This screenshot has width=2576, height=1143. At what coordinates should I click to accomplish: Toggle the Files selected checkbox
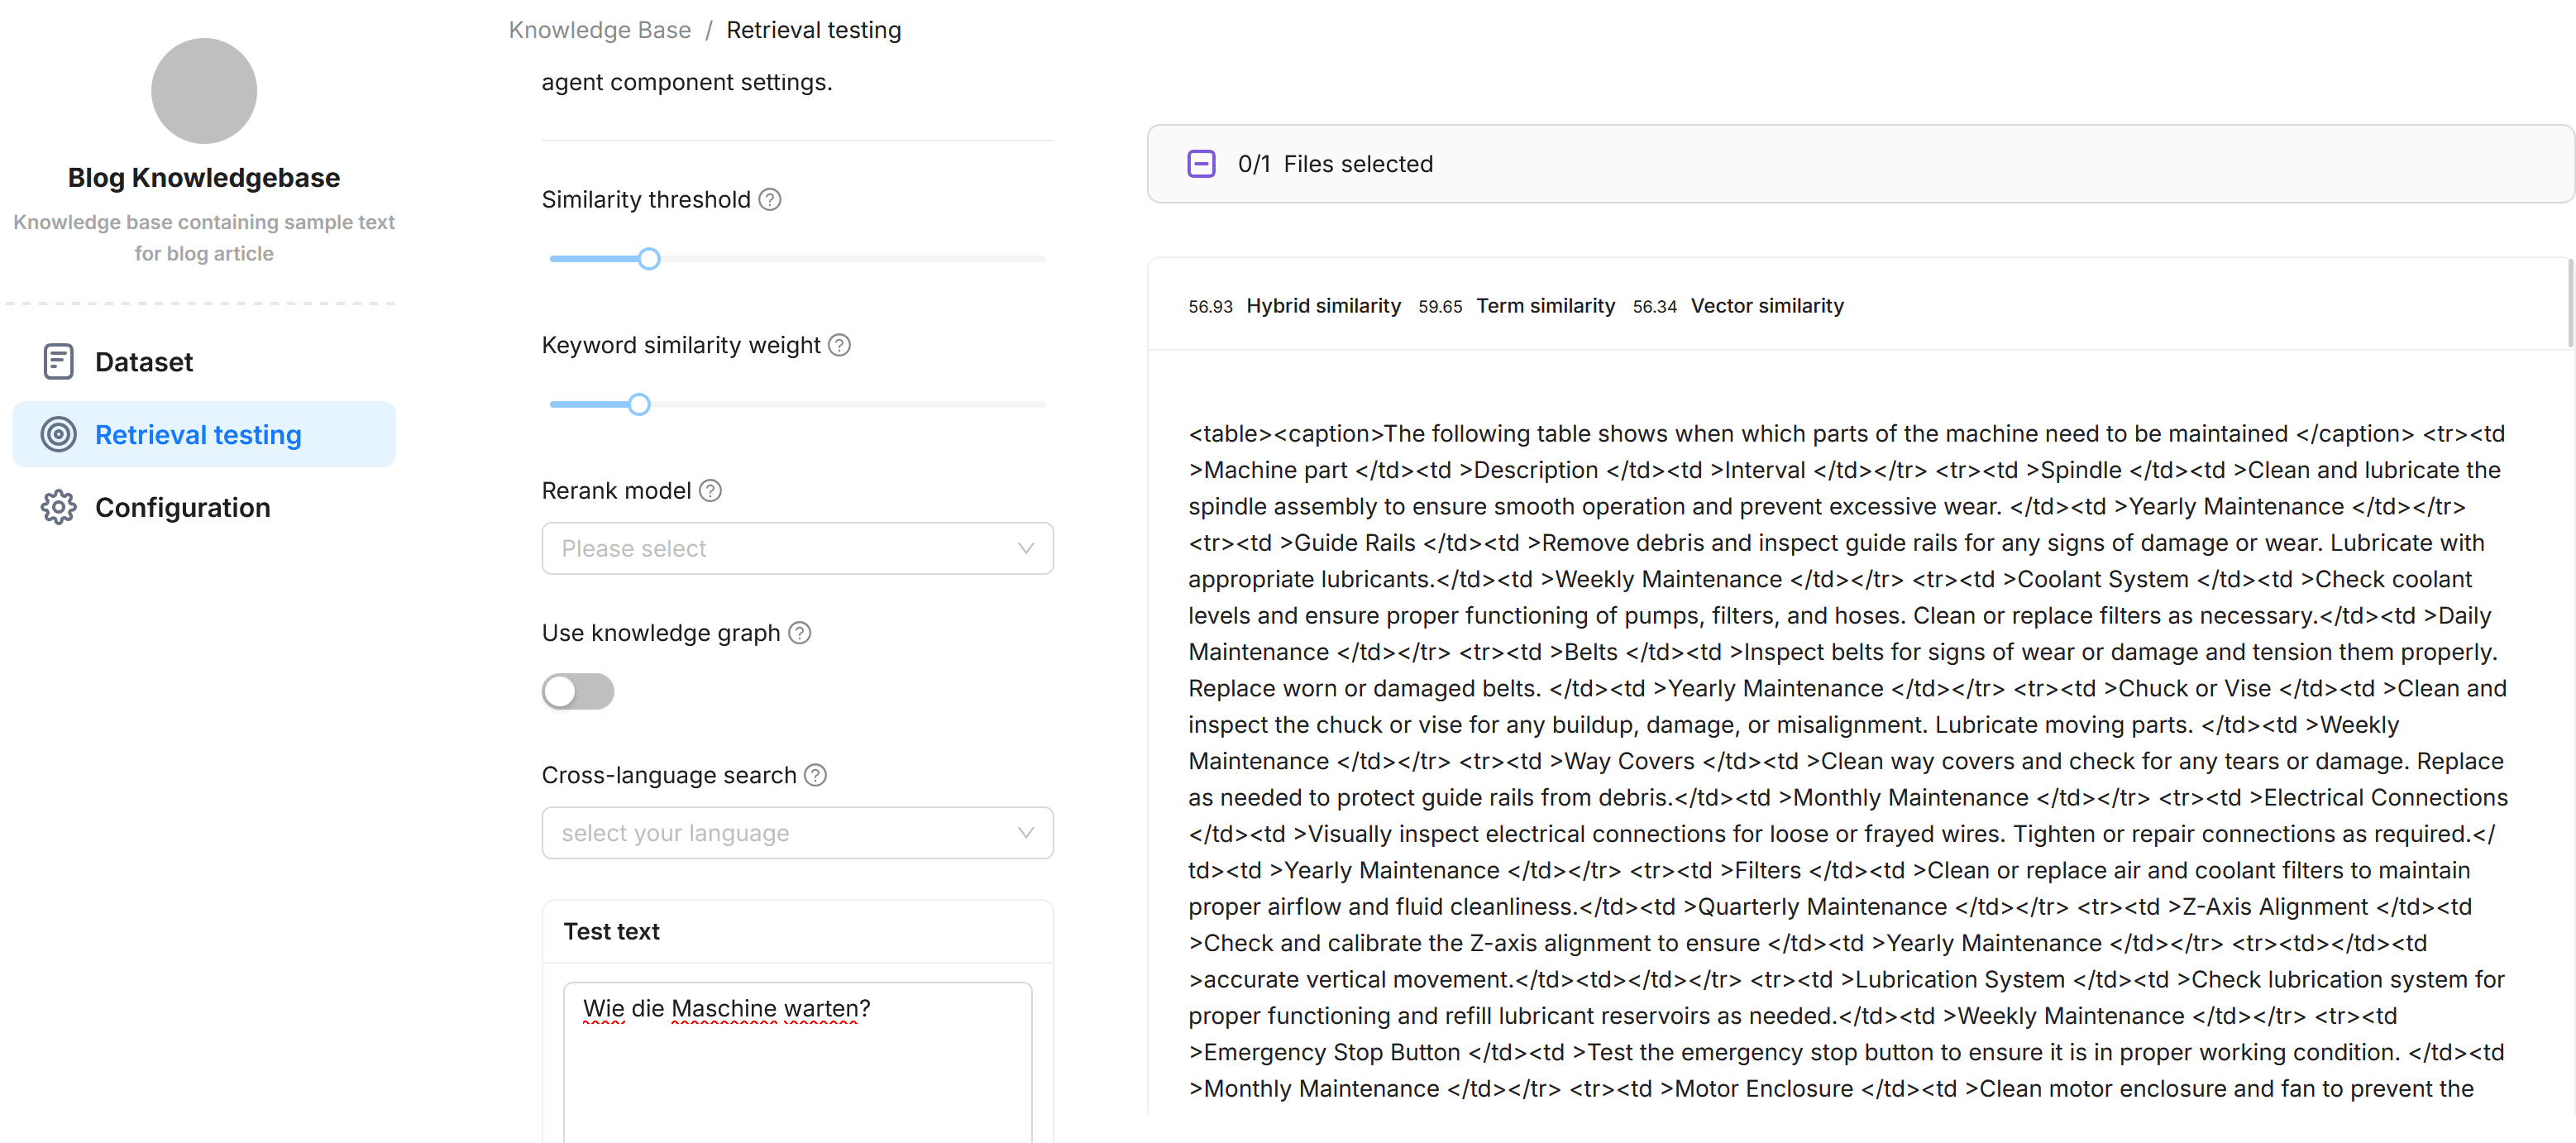[x=1201, y=164]
